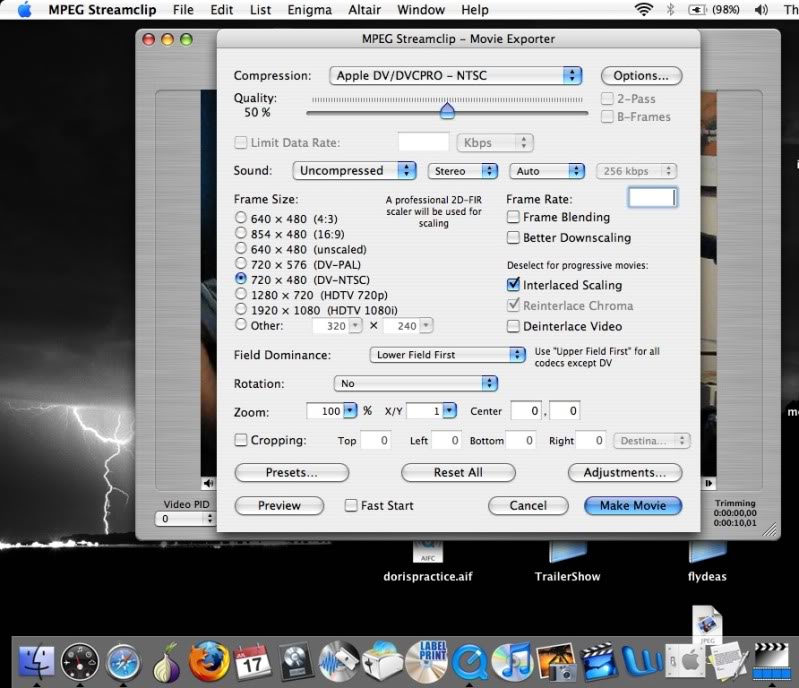Open the Compression codec dropdown
This screenshot has width=799, height=688.
coord(456,75)
